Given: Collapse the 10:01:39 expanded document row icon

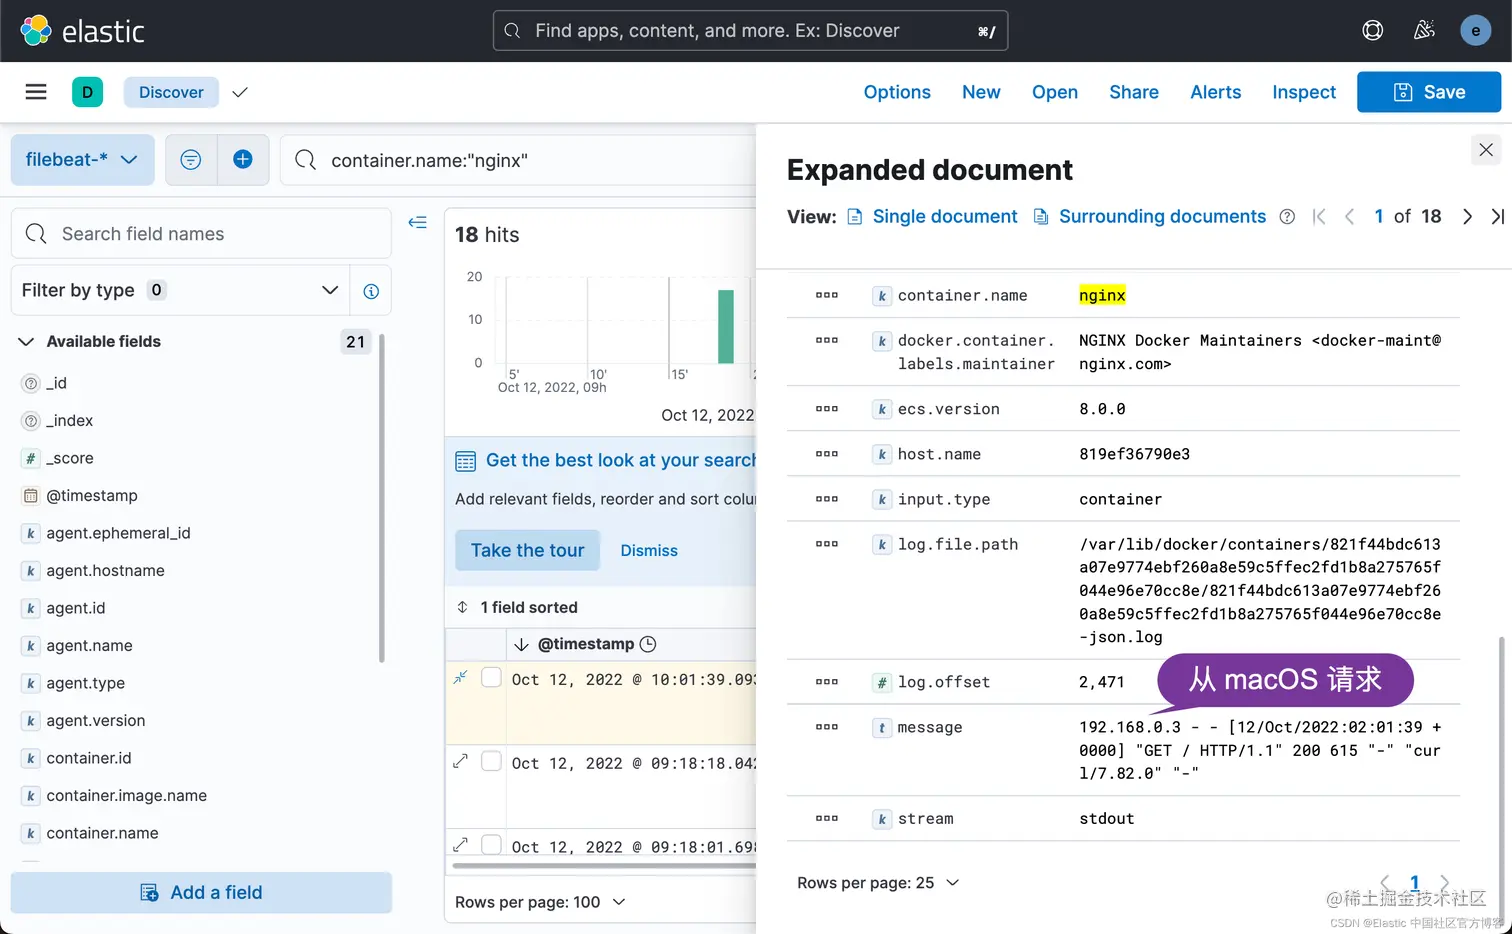Looking at the screenshot, I should (x=461, y=677).
